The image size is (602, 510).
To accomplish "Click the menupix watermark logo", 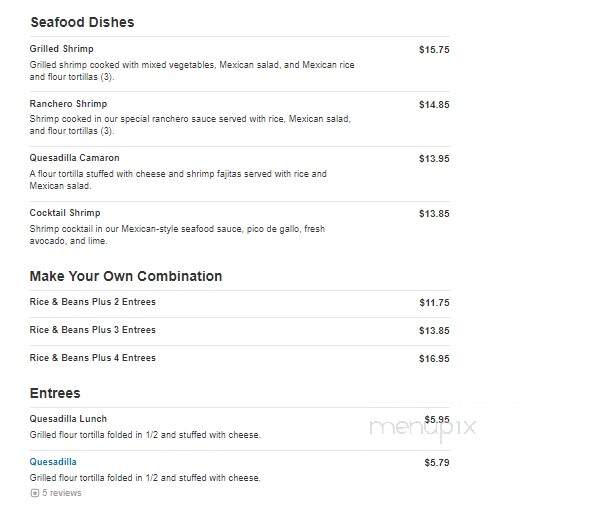I will 422,427.
